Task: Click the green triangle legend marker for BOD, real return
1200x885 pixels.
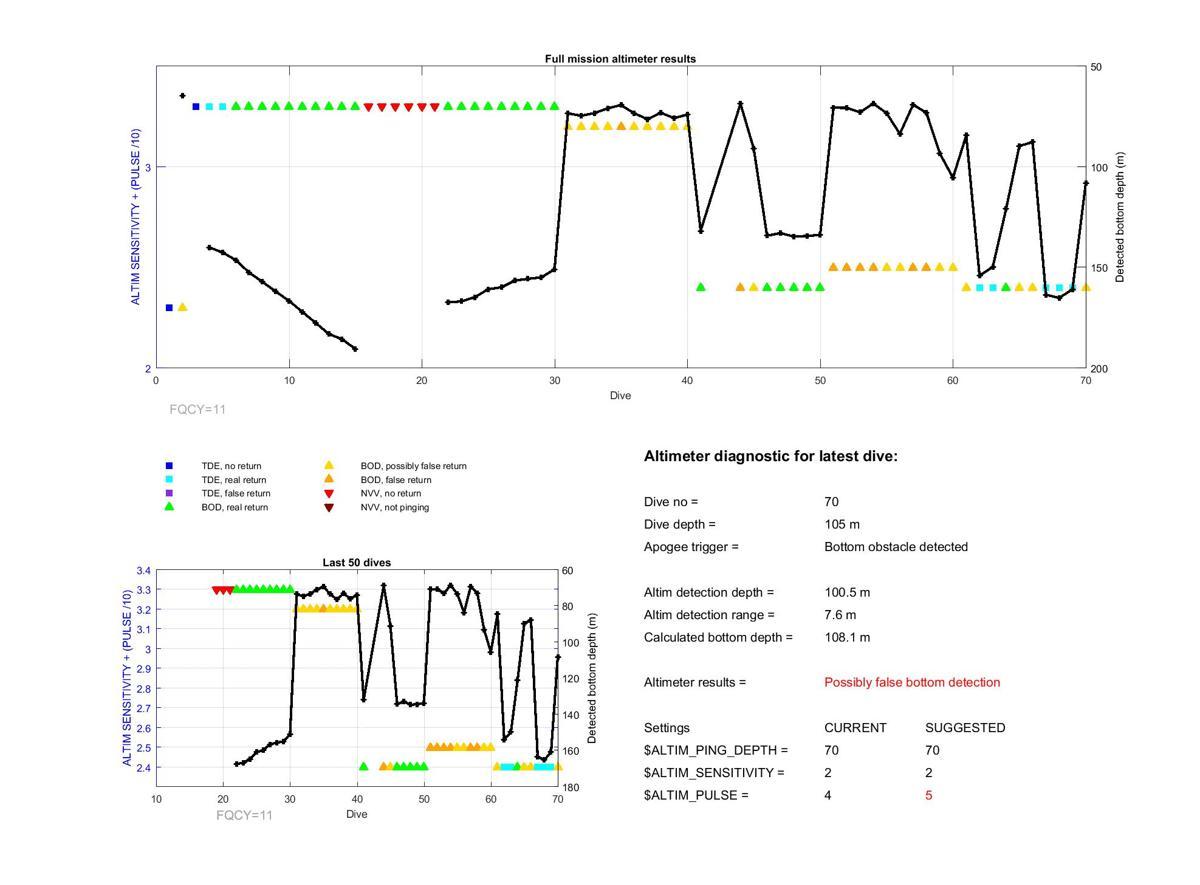Action: pyautogui.click(x=169, y=507)
